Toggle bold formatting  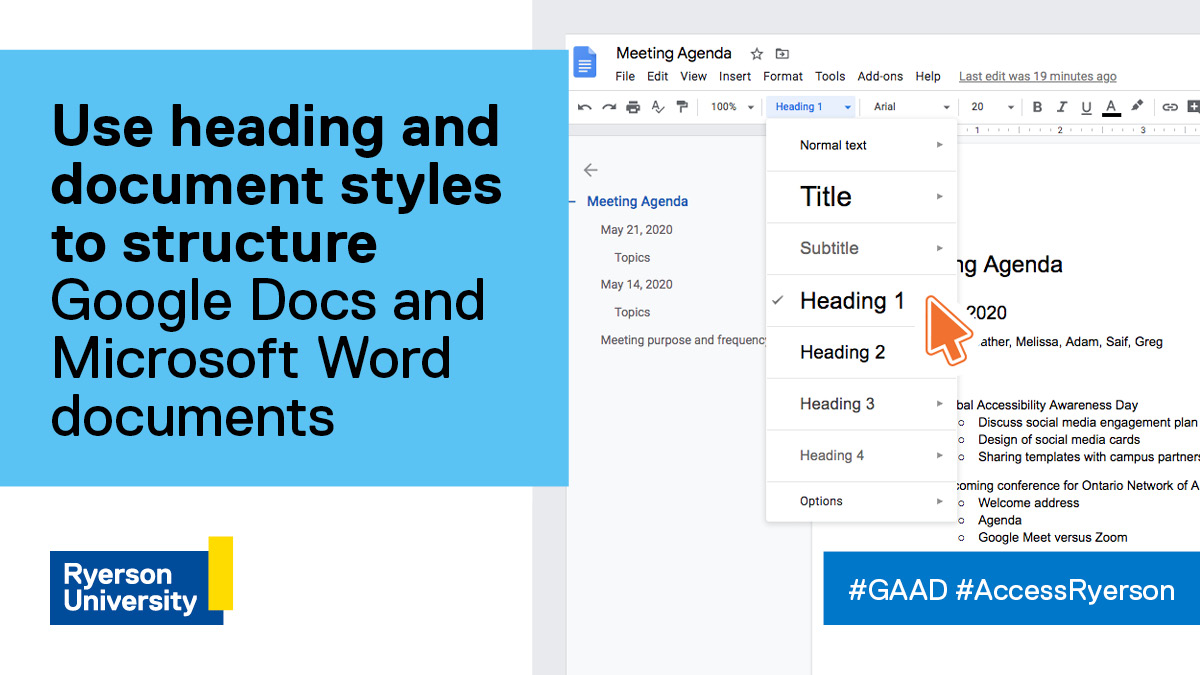(x=1037, y=107)
